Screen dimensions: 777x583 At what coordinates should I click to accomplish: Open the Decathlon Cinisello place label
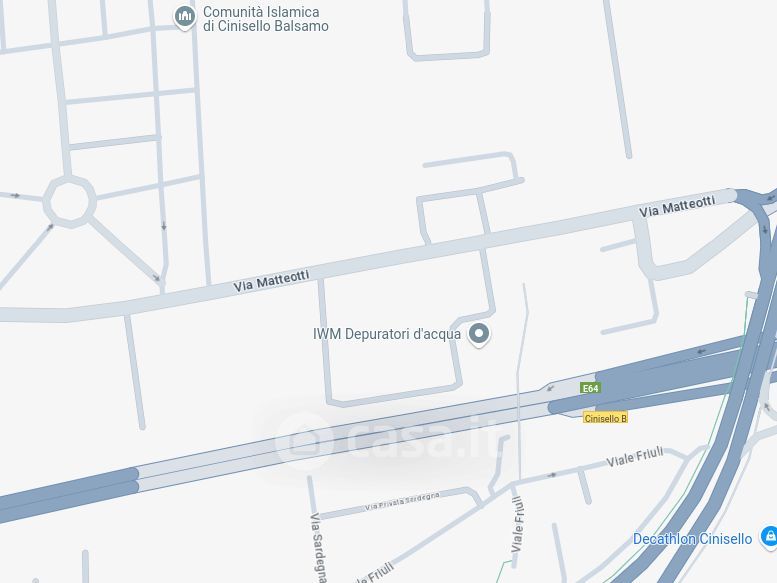692,539
